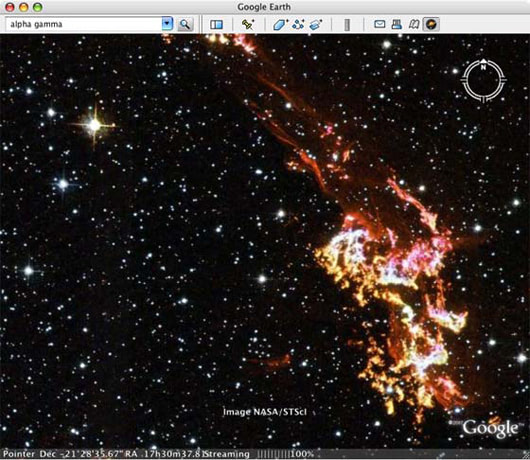Click the RA 17h30m coordinate readout
Image resolution: width=530 pixels, height=460 pixels.
coord(166,454)
